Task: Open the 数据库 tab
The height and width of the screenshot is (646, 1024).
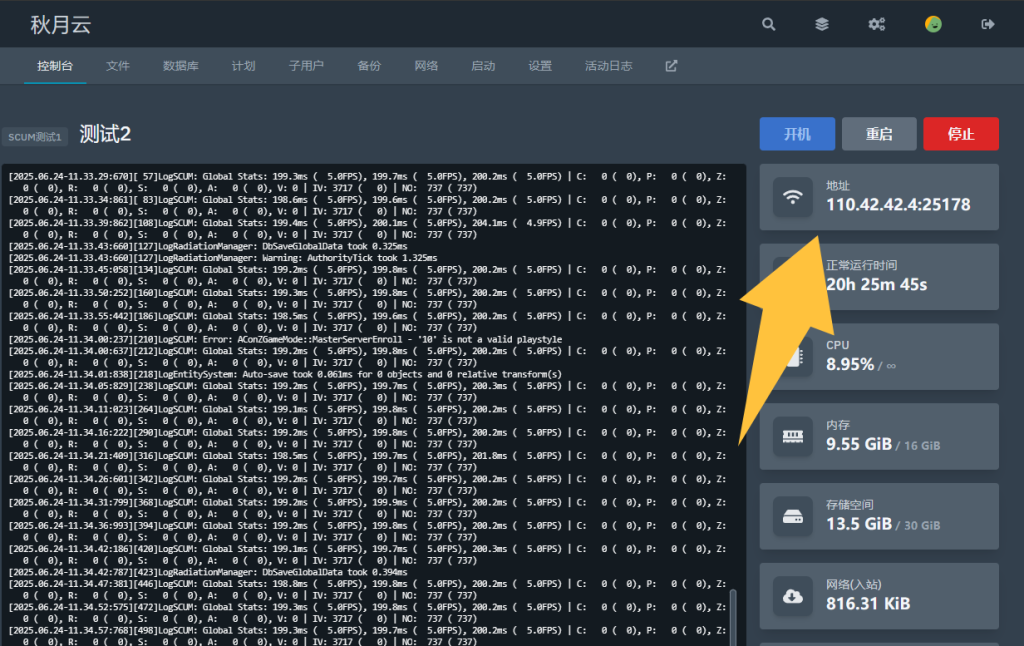Action: [x=181, y=66]
